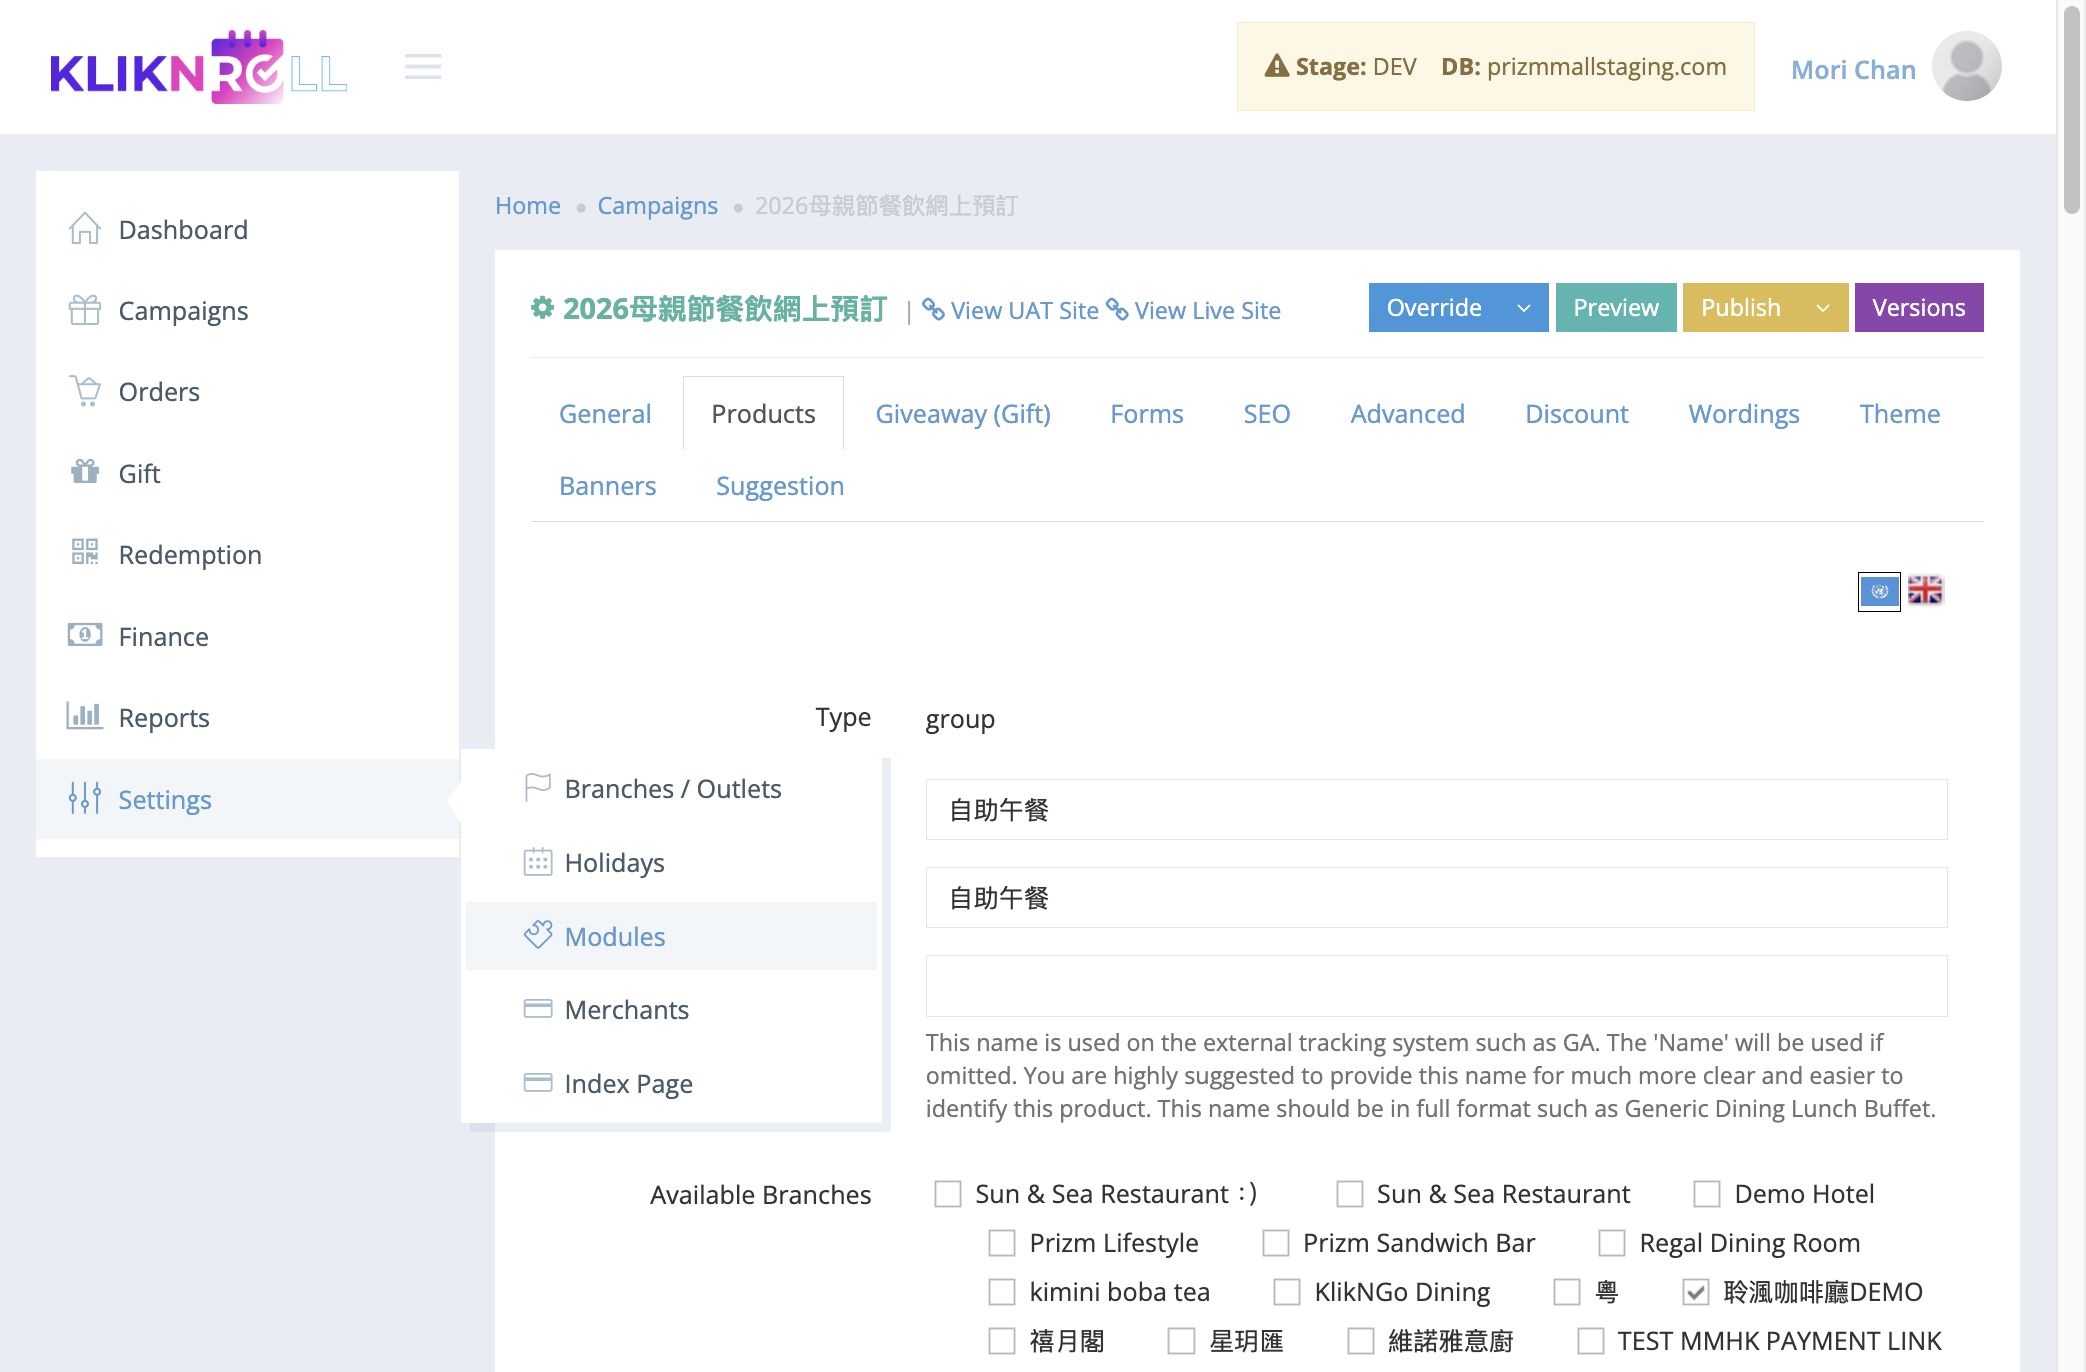This screenshot has height=1372, width=2086.
Task: Click the empty tracking name input field
Action: point(1436,985)
